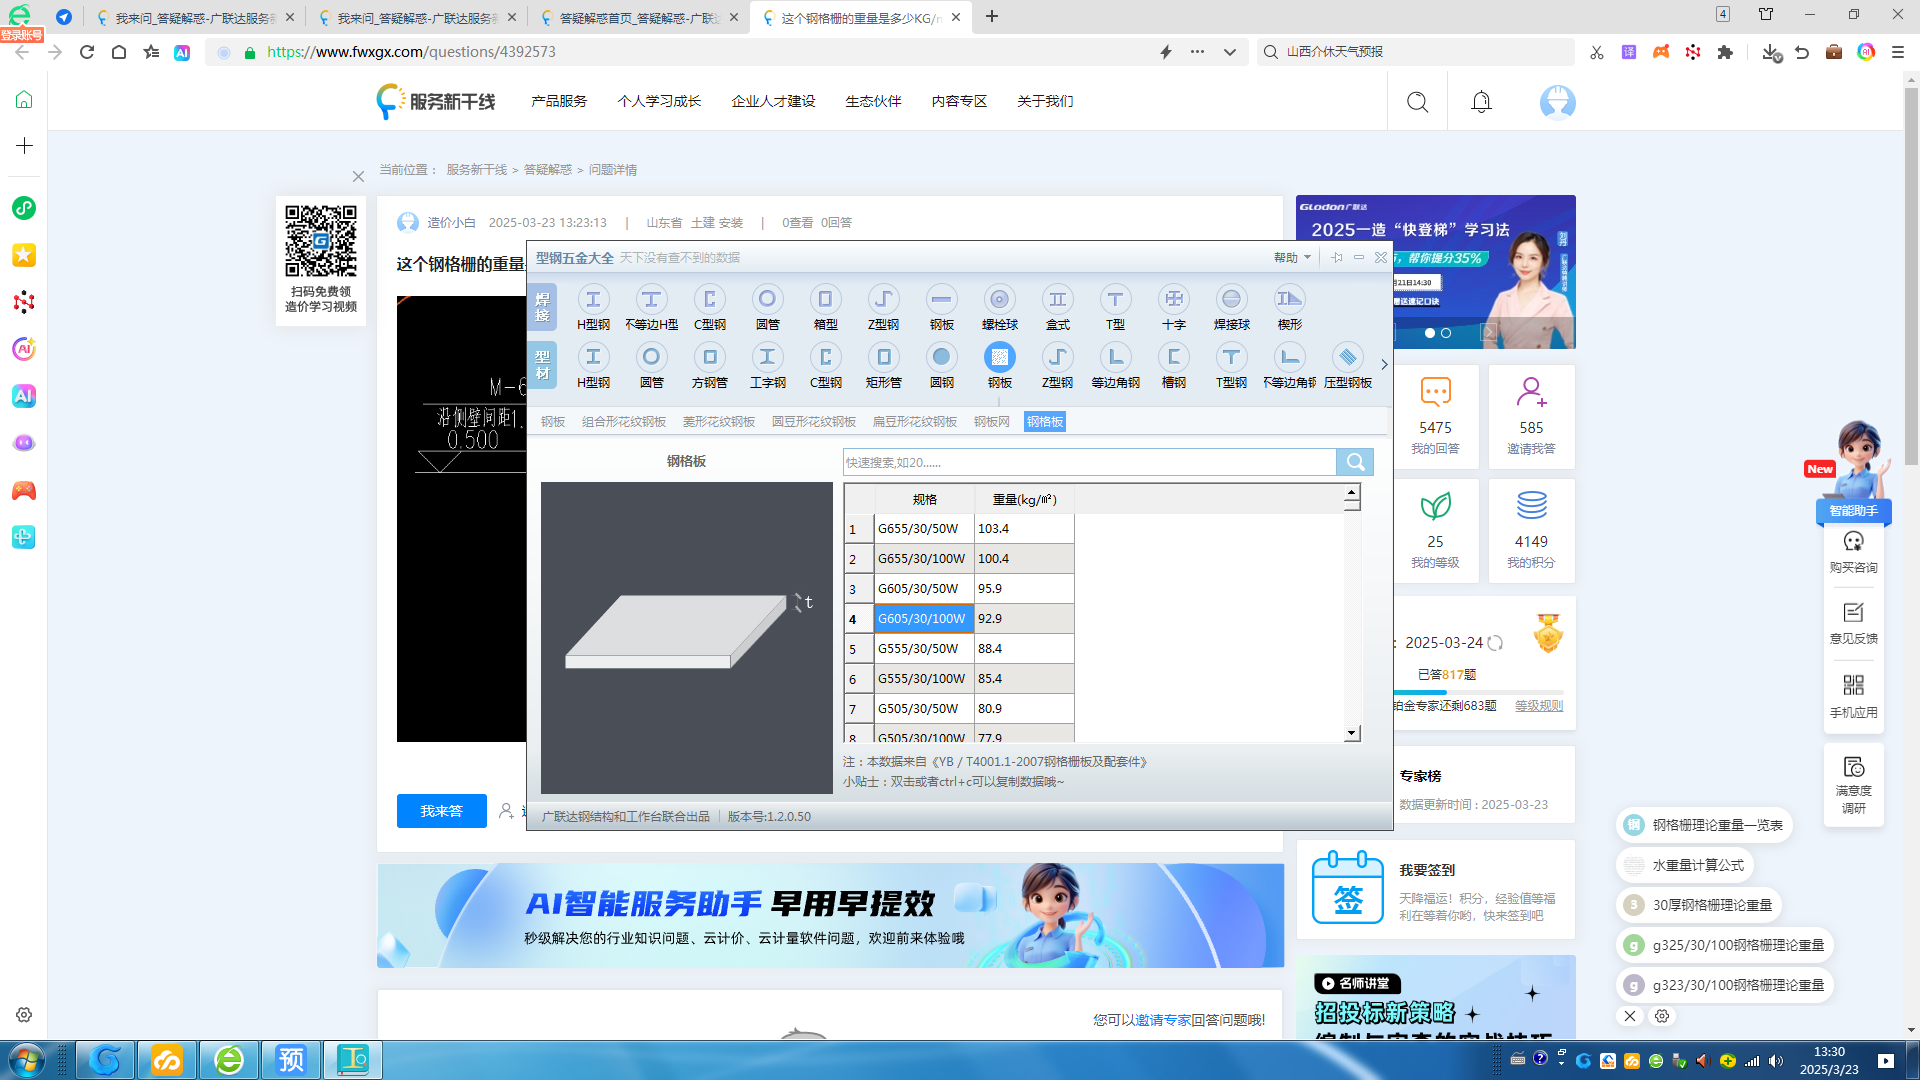
Task: Click Windows Start button
Action: (x=25, y=1060)
